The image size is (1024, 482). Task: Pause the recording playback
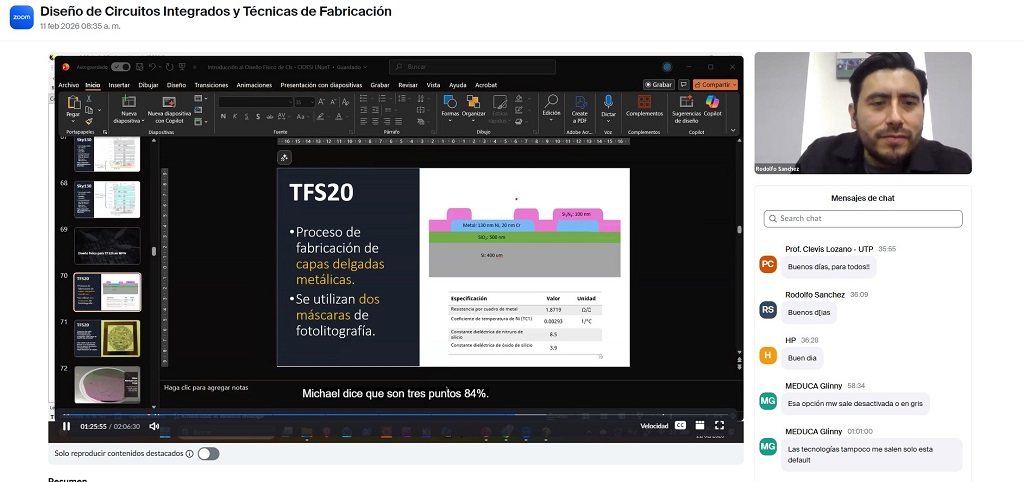[66, 426]
